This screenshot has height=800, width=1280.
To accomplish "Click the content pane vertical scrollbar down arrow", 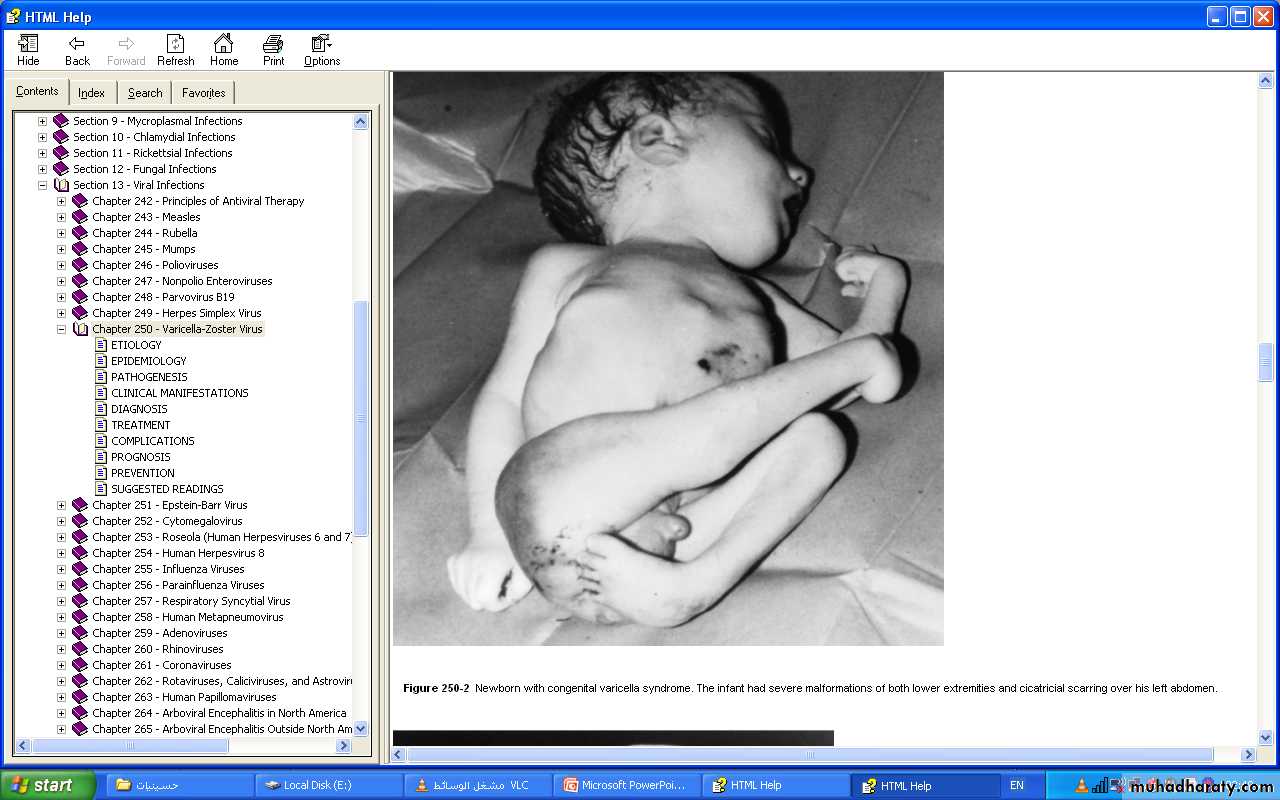I will click(1265, 738).
